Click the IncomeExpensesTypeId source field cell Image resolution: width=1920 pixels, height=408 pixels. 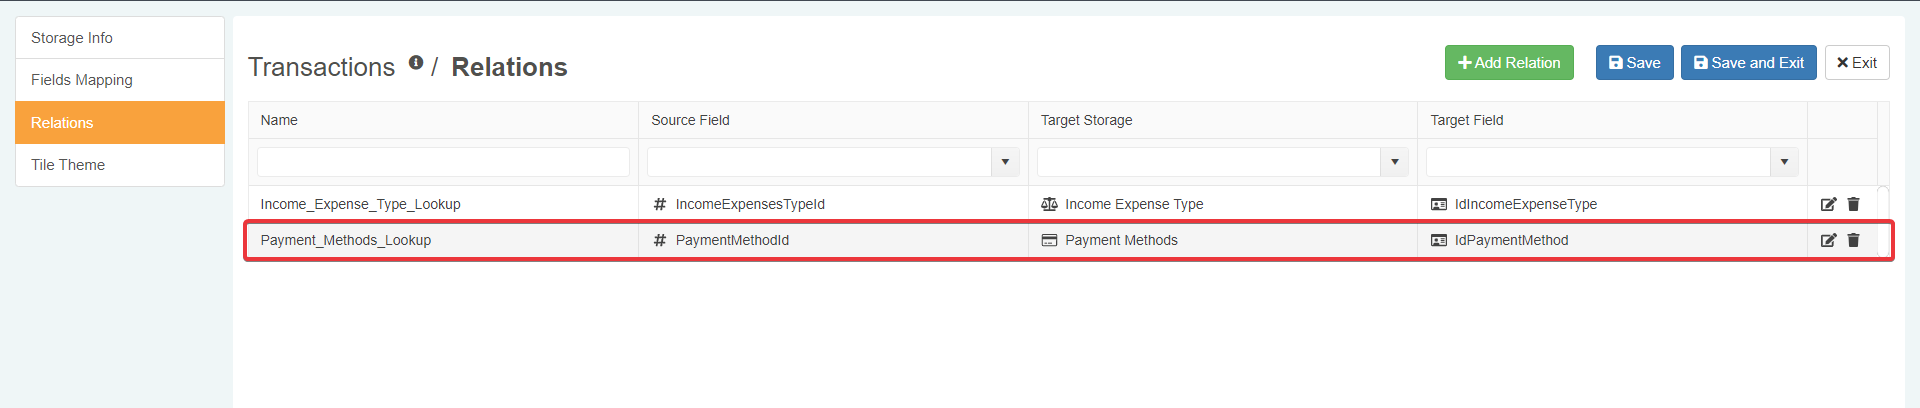749,204
